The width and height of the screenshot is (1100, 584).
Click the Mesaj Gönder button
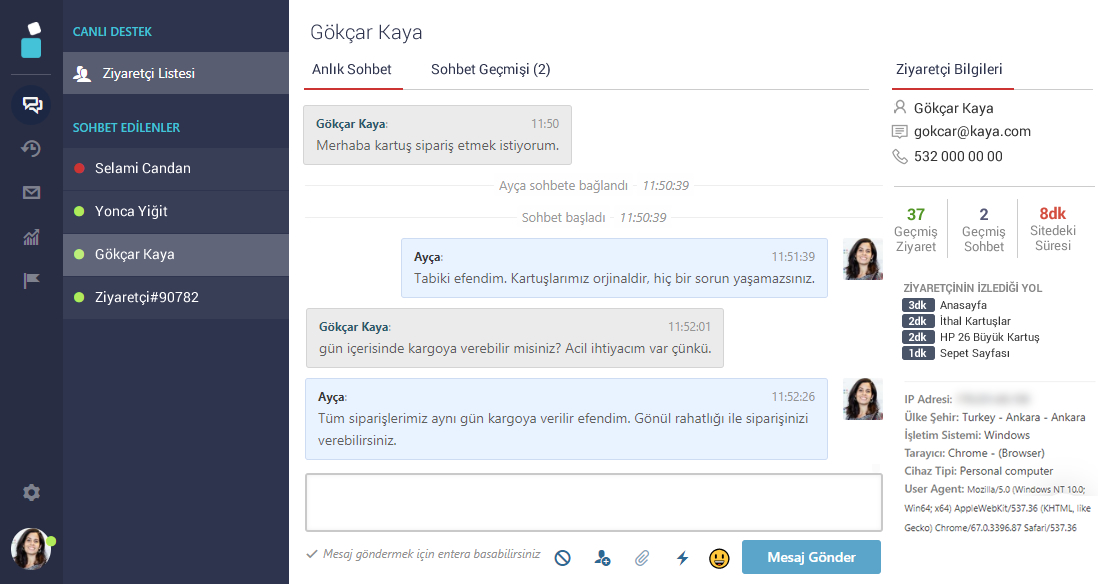click(811, 557)
